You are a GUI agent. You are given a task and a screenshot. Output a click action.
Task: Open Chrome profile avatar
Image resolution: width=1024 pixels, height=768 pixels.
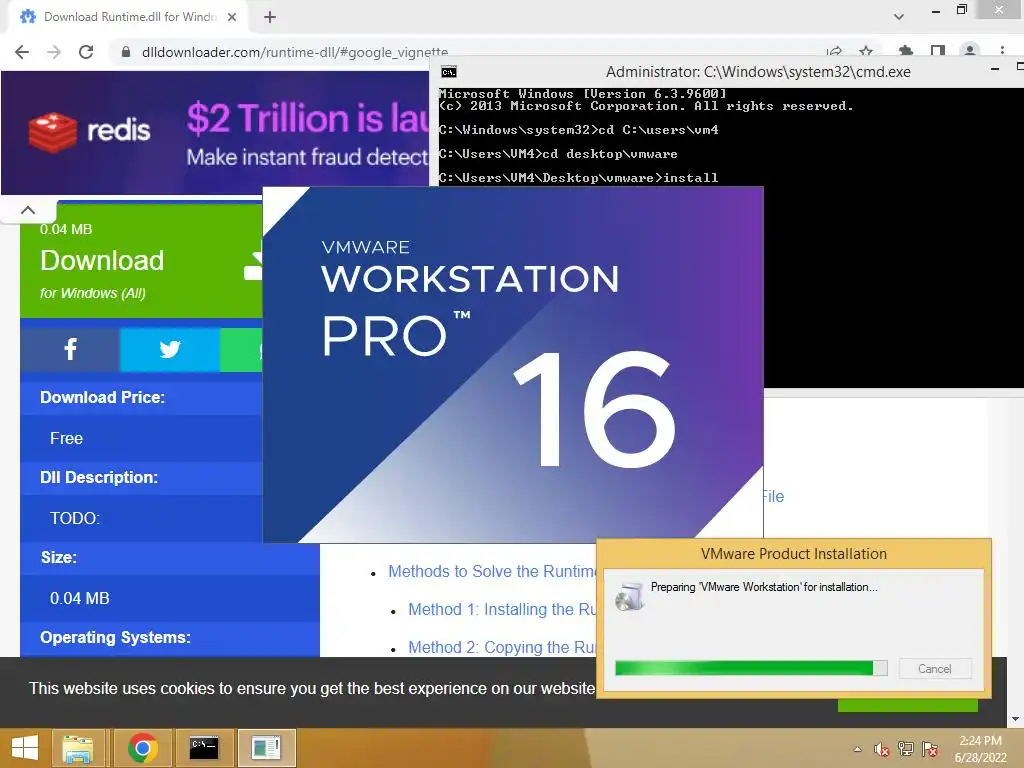[970, 50]
